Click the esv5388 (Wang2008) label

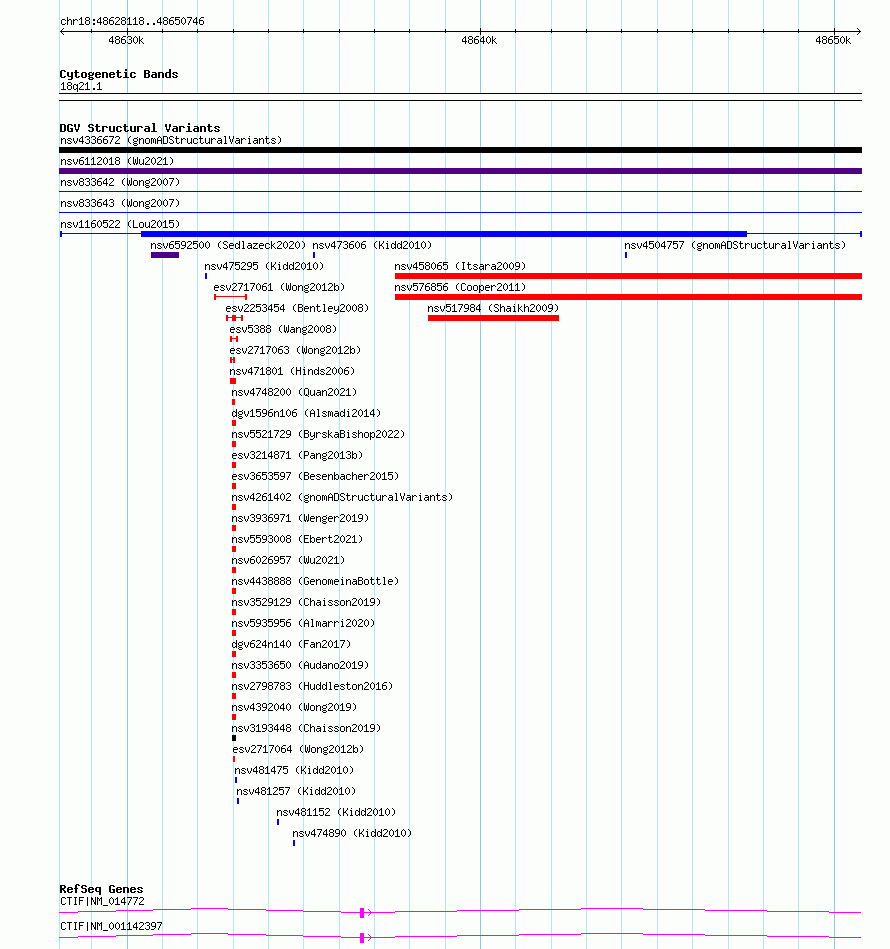(x=283, y=329)
